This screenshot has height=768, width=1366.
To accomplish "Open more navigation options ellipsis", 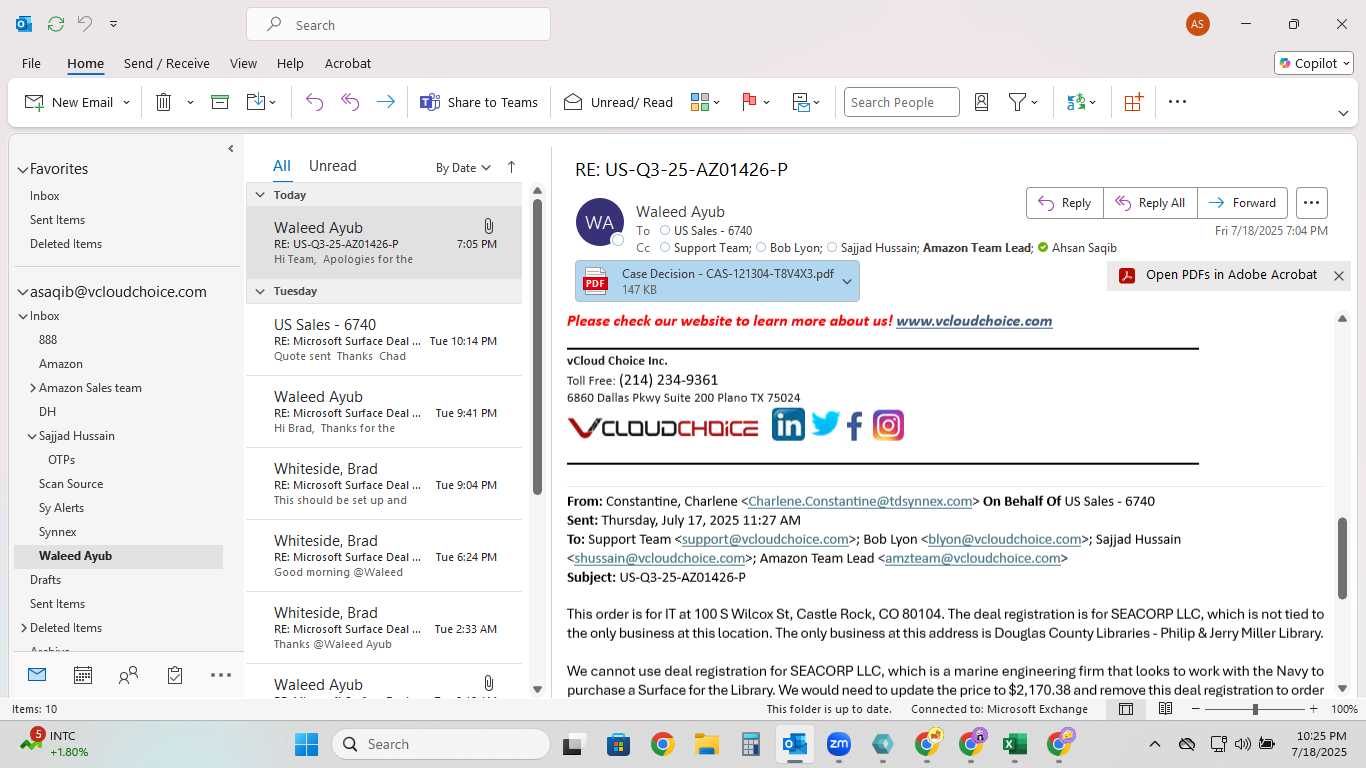I will pos(221,676).
